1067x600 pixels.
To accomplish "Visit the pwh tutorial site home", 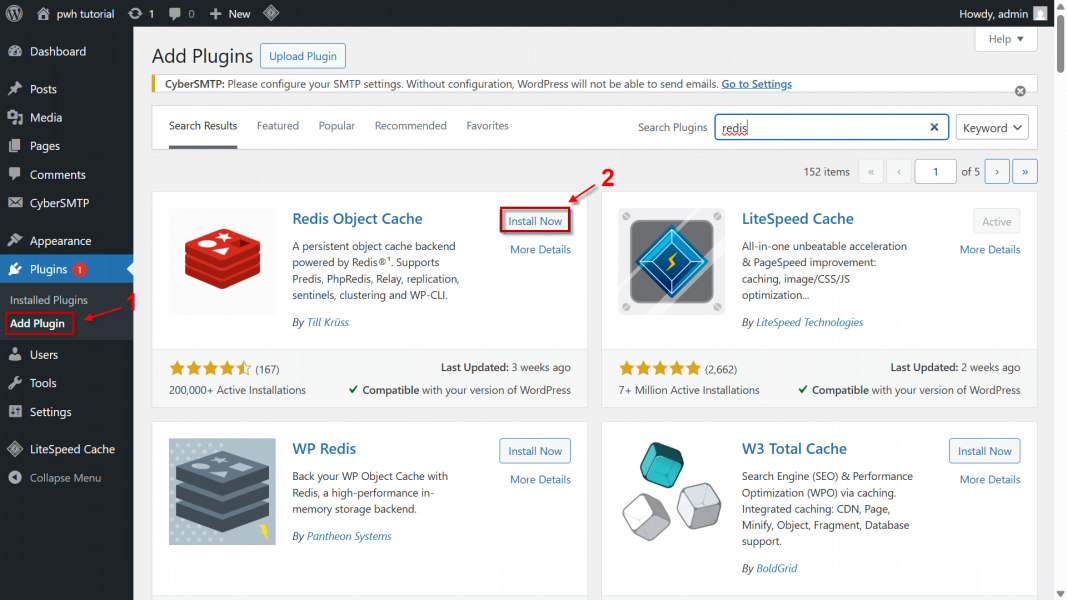I will 76,14.
